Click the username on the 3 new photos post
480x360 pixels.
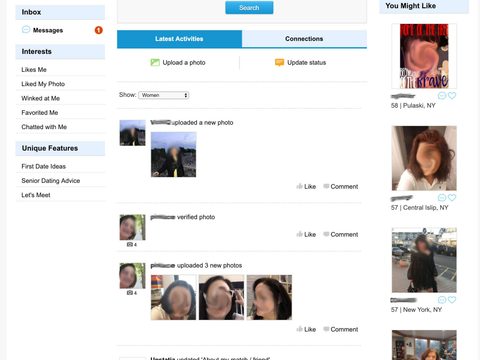point(163,266)
